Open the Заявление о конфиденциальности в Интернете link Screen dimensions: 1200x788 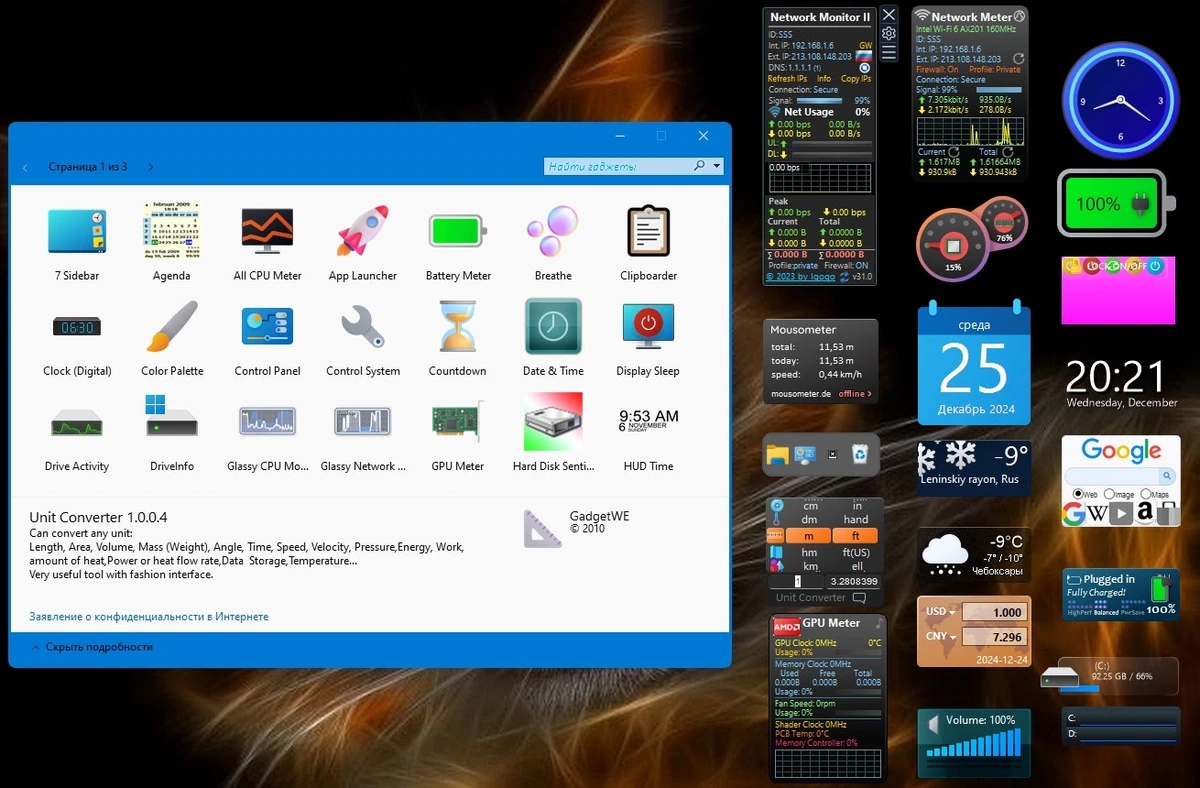[x=149, y=617]
